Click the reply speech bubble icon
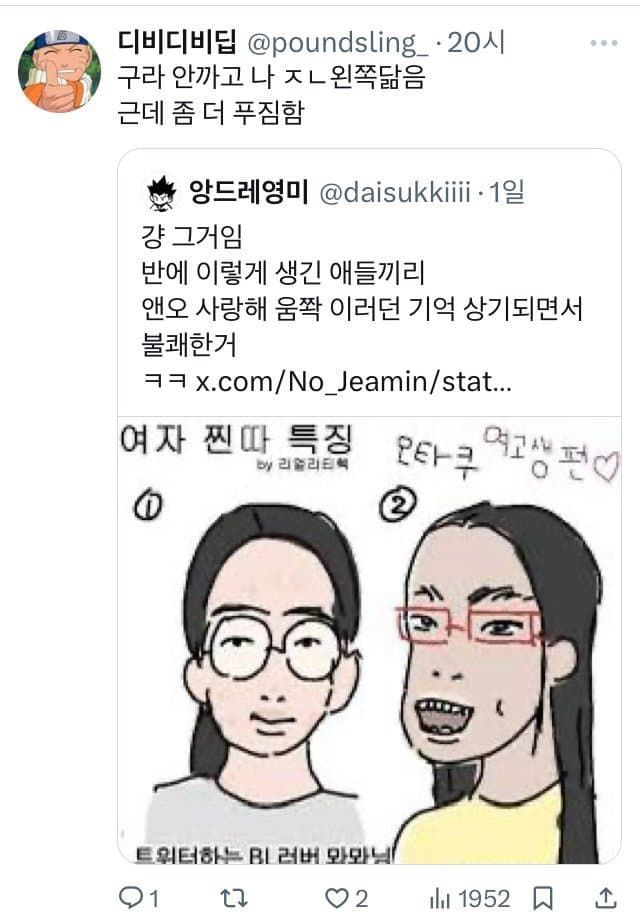This screenshot has width=640, height=923. 130,898
